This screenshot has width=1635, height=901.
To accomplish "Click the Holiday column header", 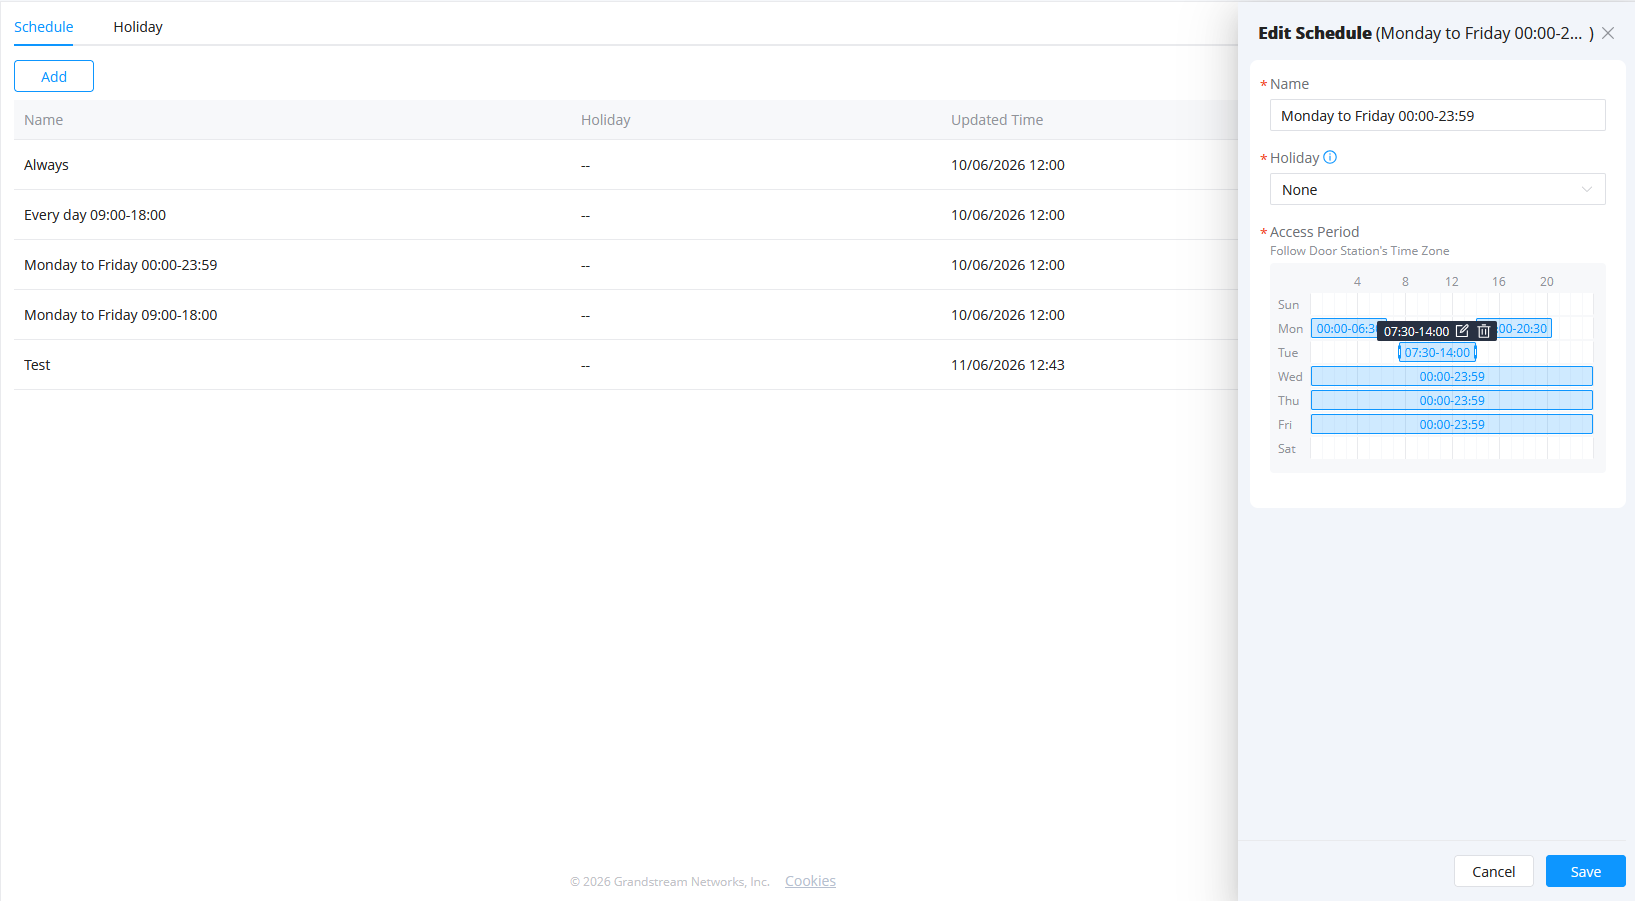I will (606, 120).
